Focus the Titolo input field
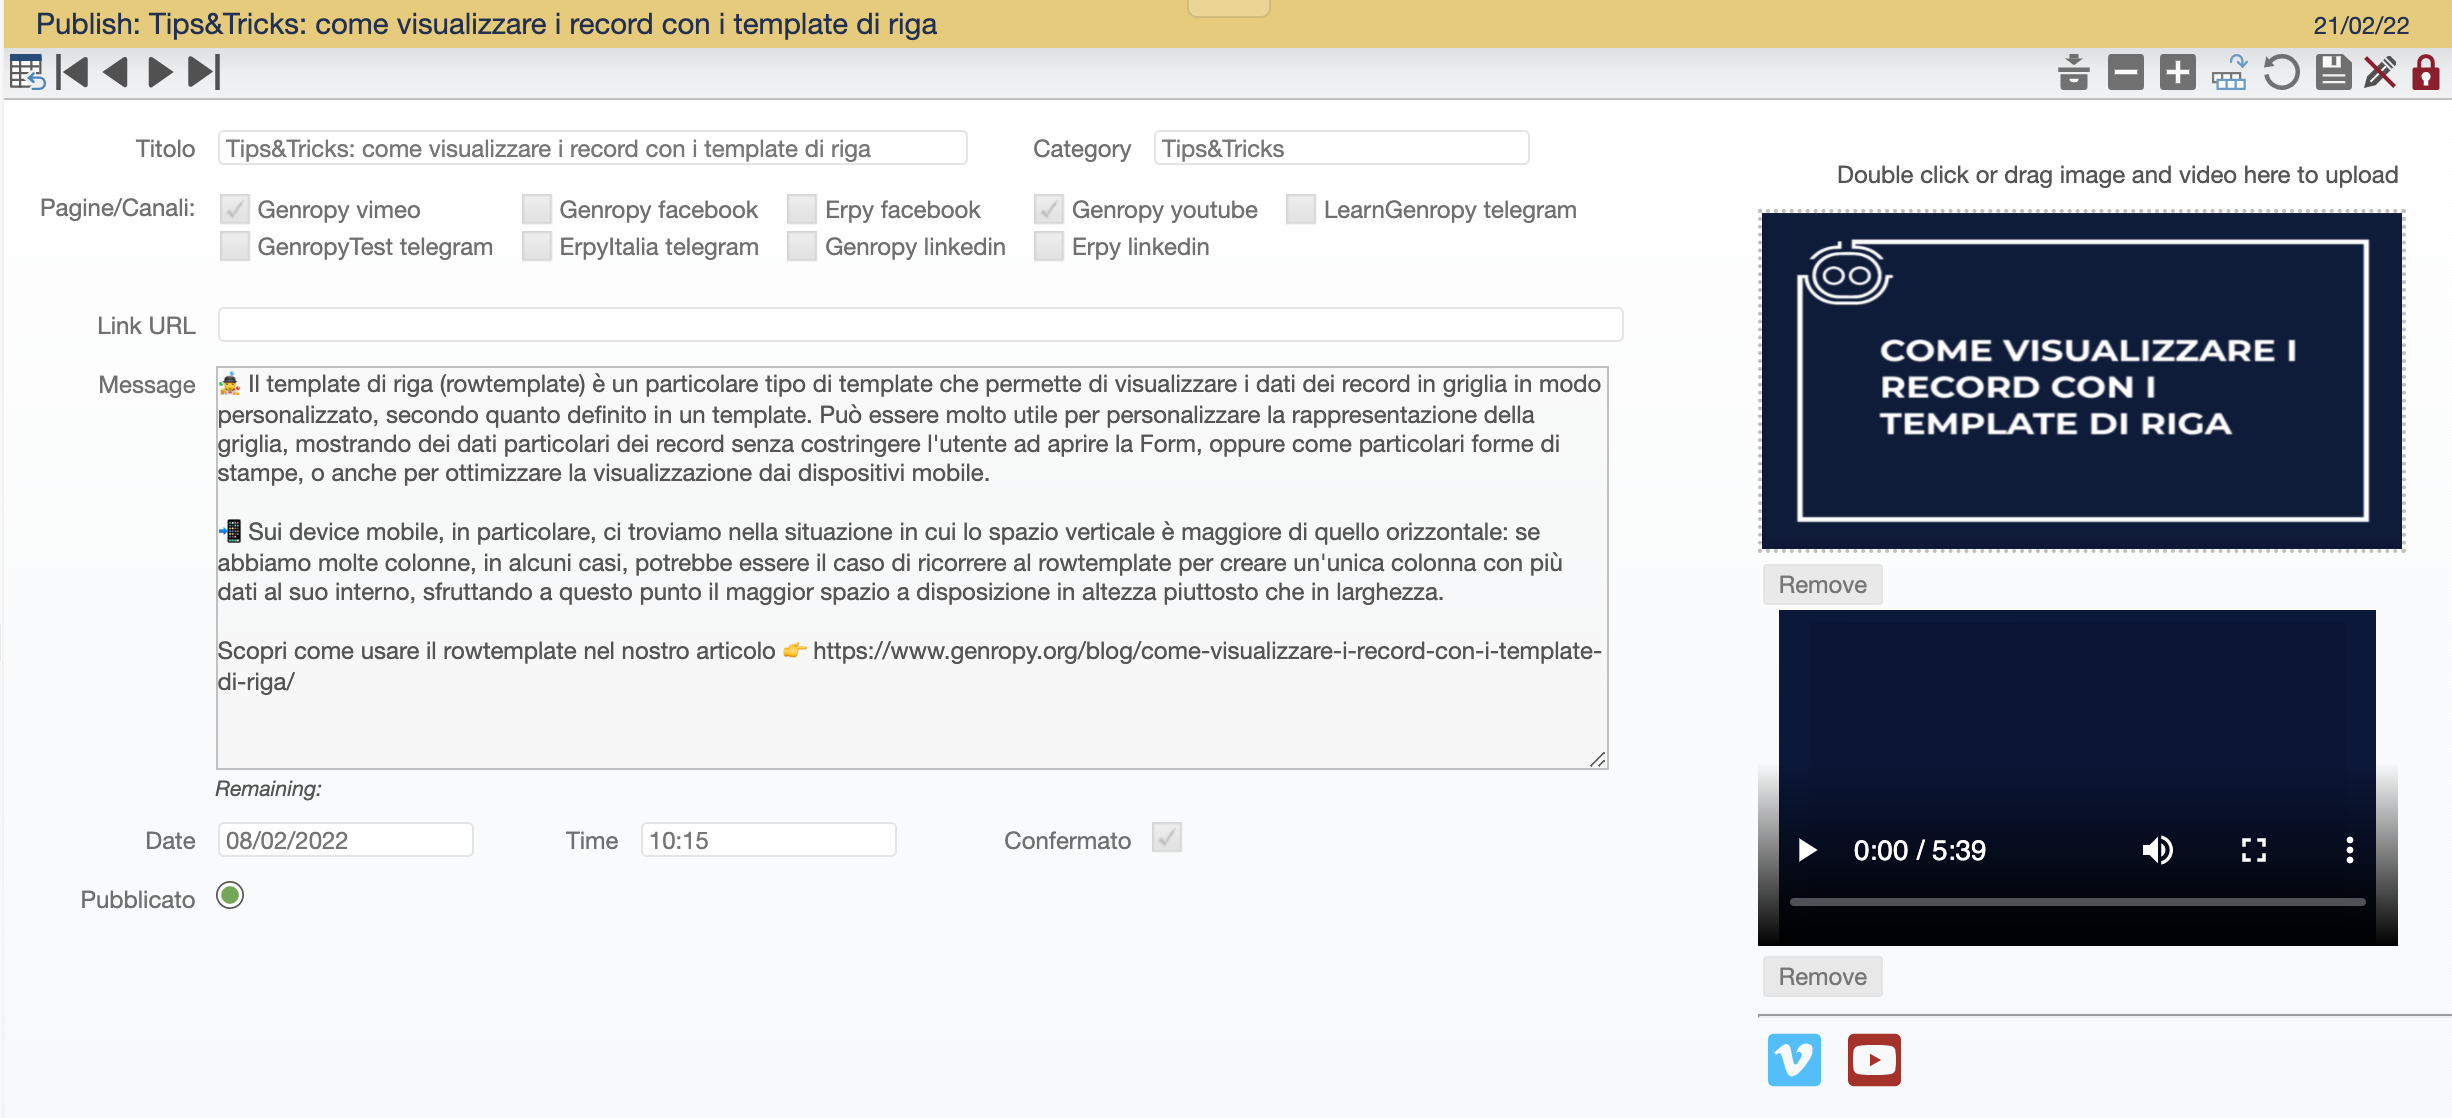The width and height of the screenshot is (2452, 1118). pos(592,148)
